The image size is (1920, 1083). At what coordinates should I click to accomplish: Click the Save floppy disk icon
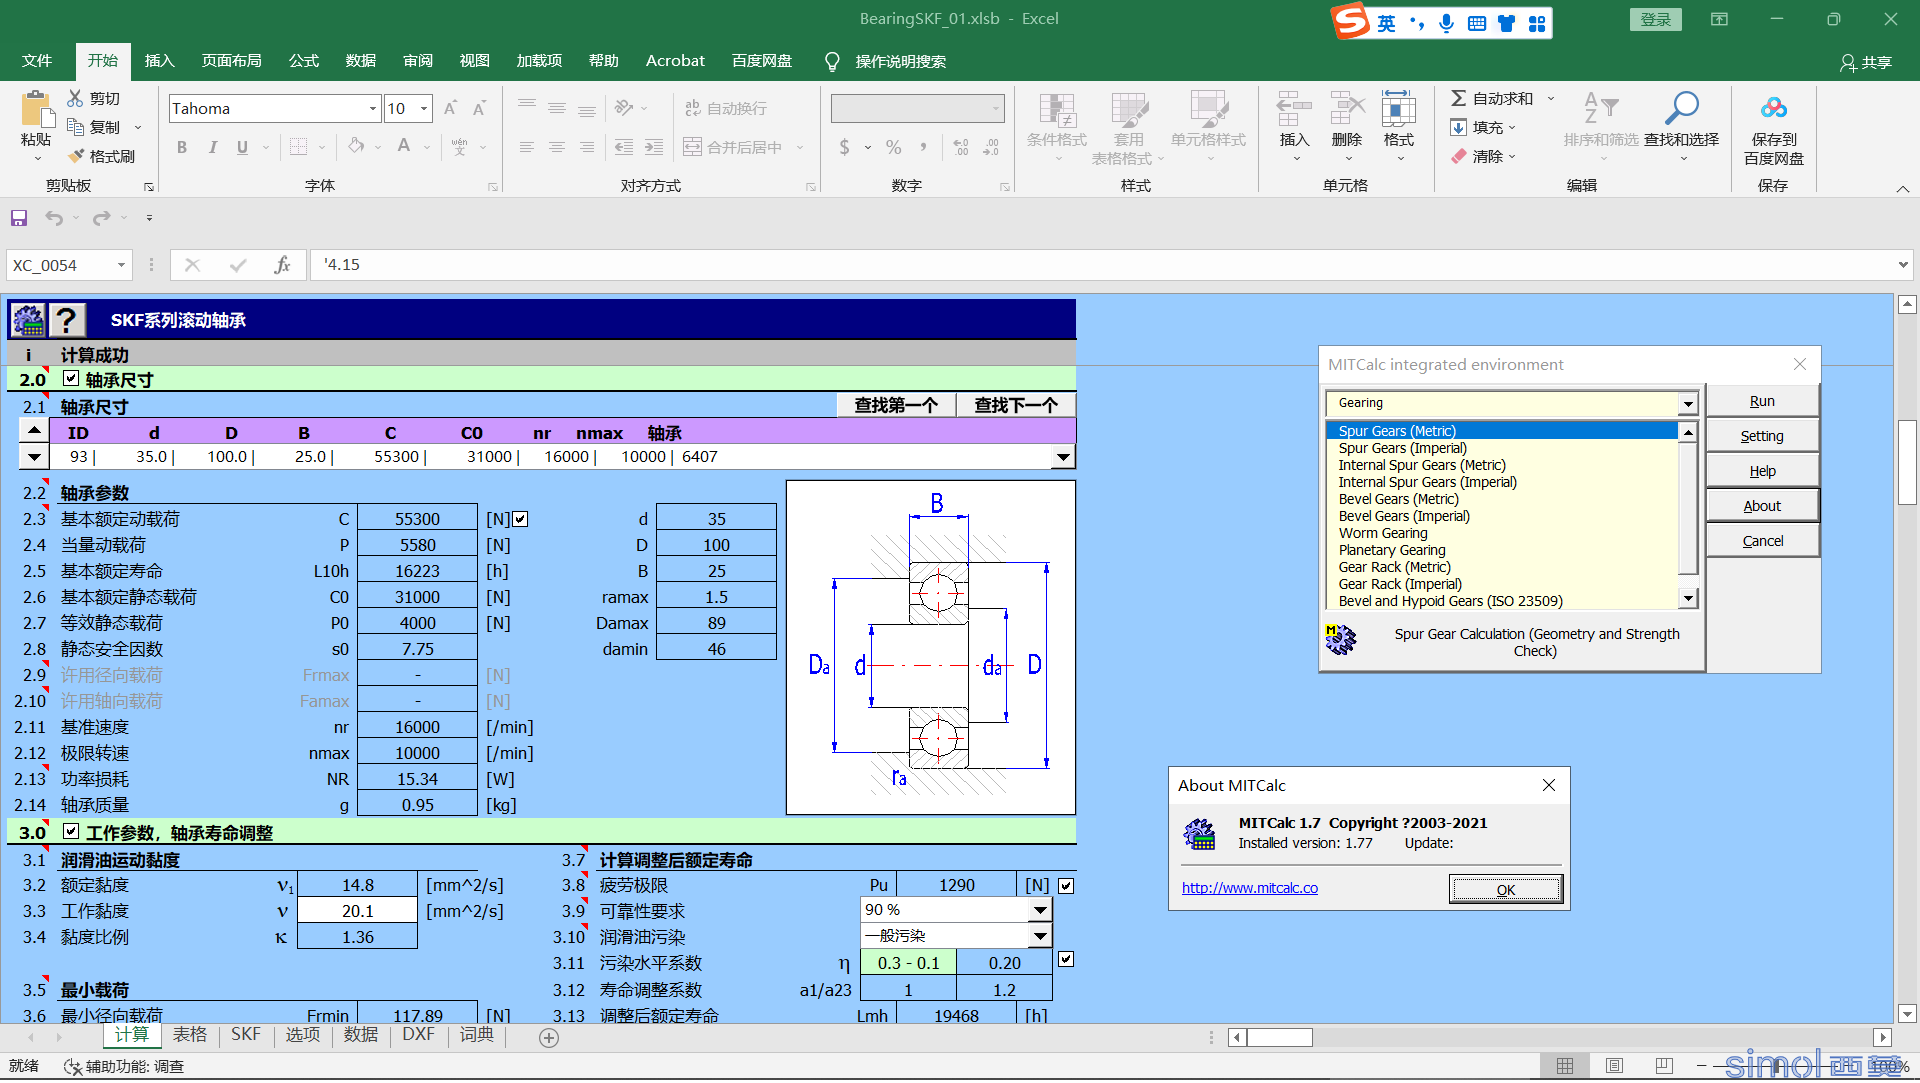pyautogui.click(x=19, y=218)
